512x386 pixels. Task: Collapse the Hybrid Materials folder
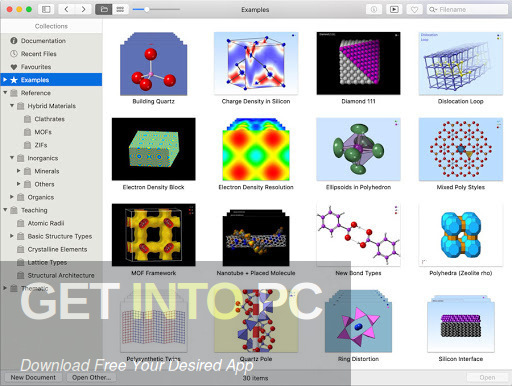tap(12, 106)
